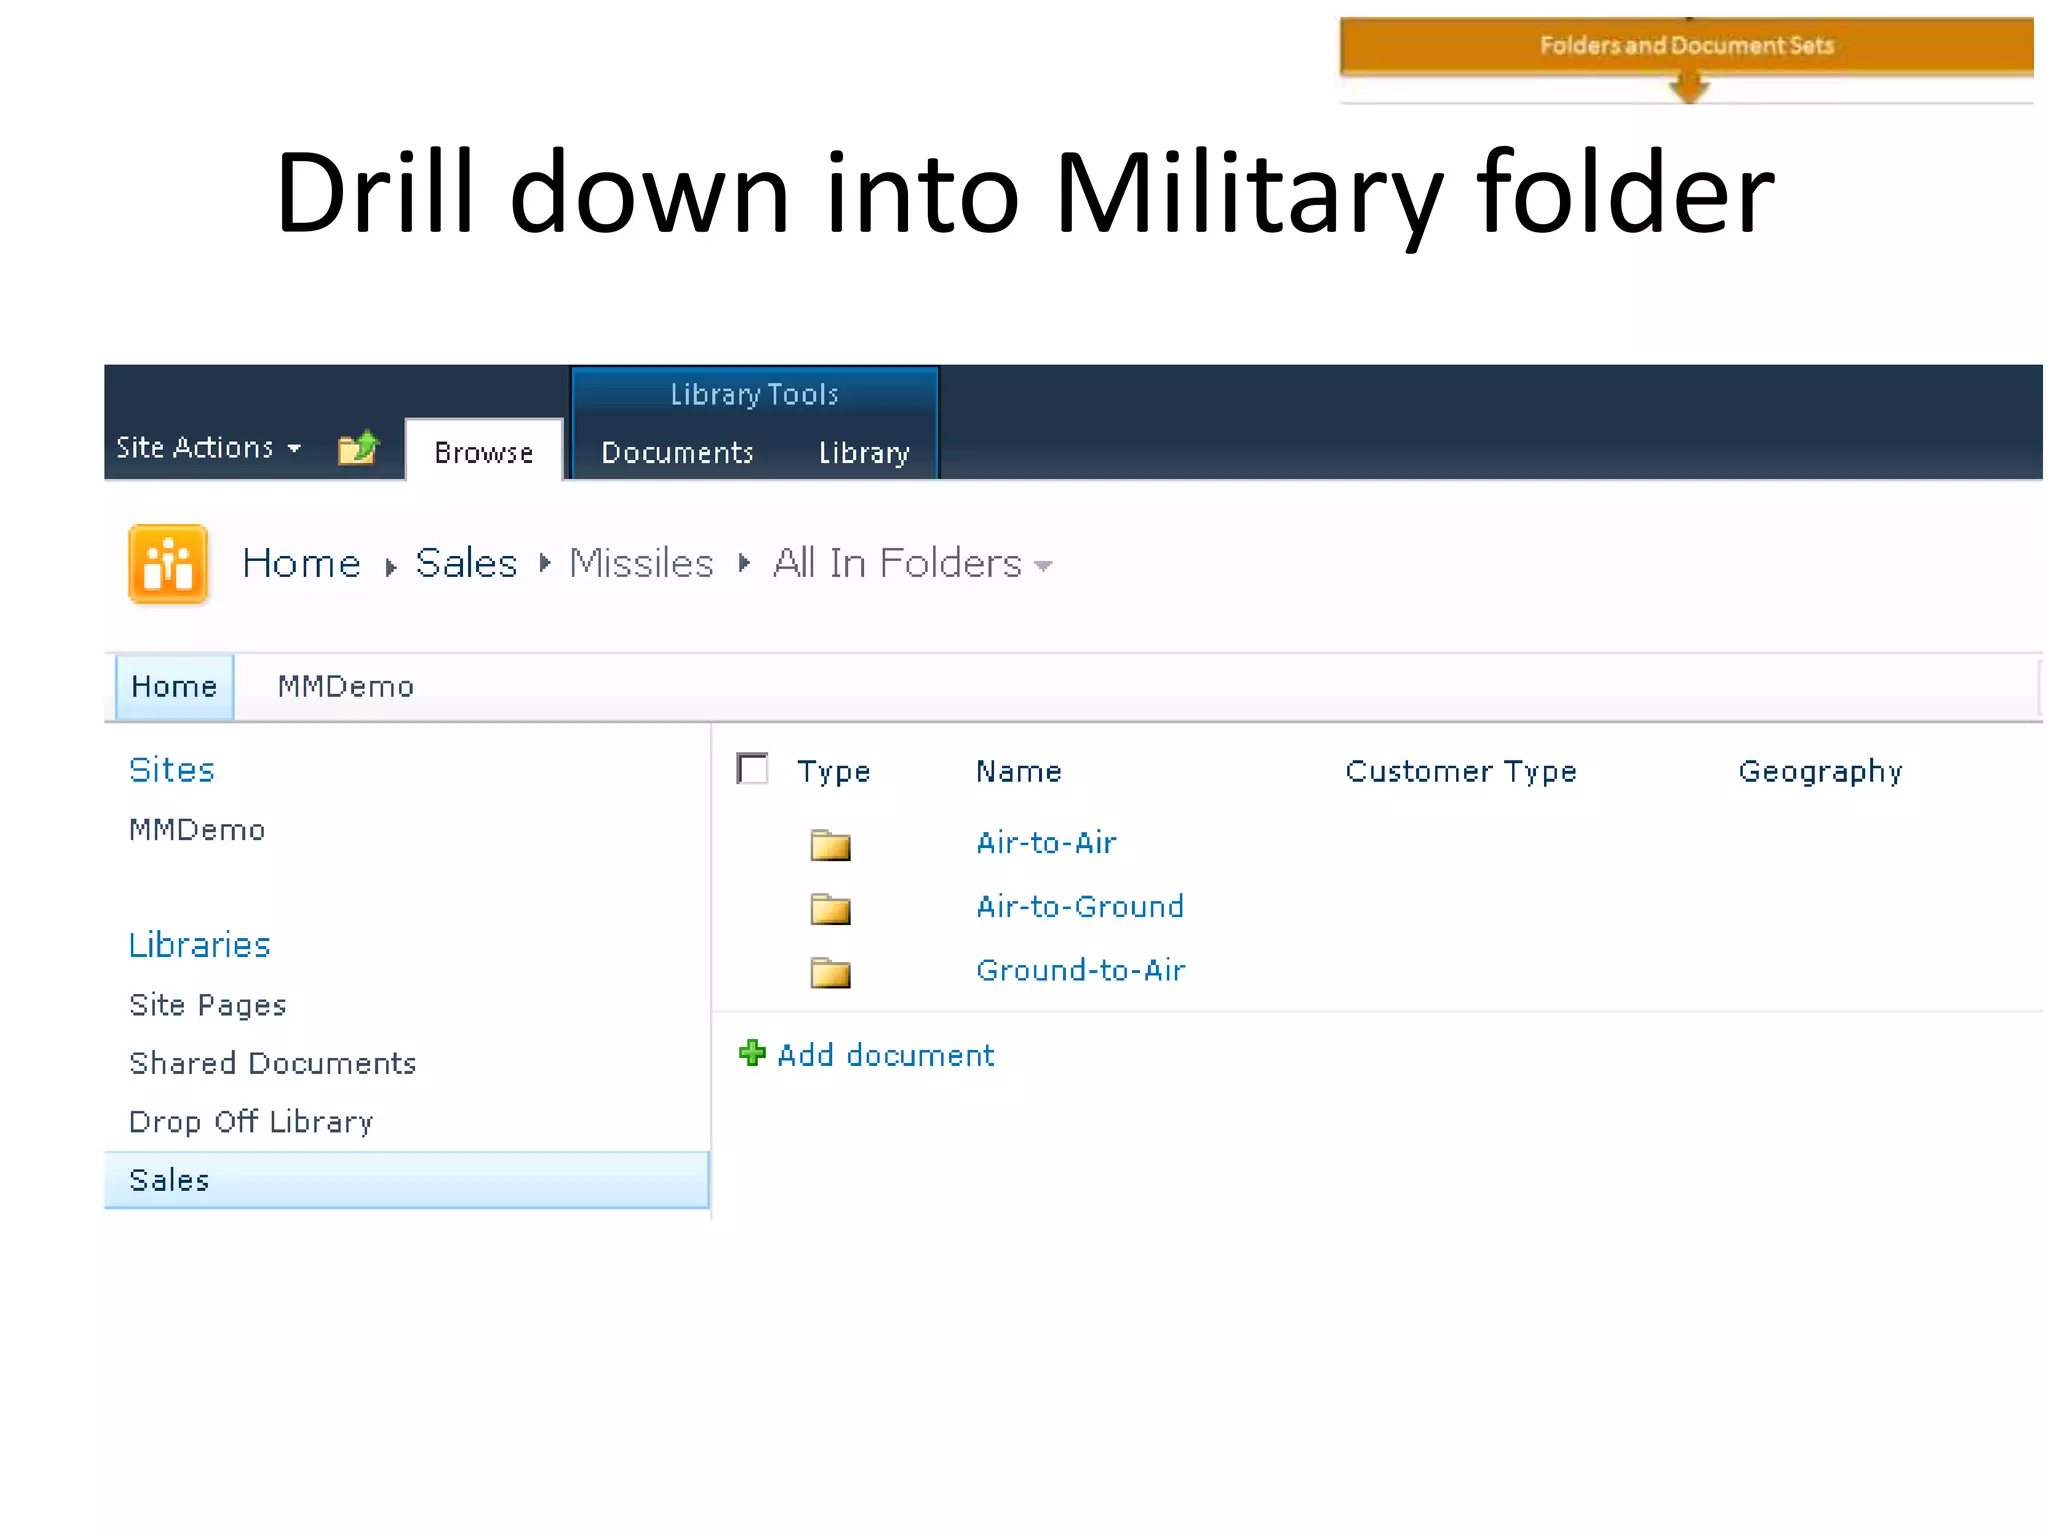Sort by the Name column header
This screenshot has height=1536, width=2048.
click(x=1019, y=771)
